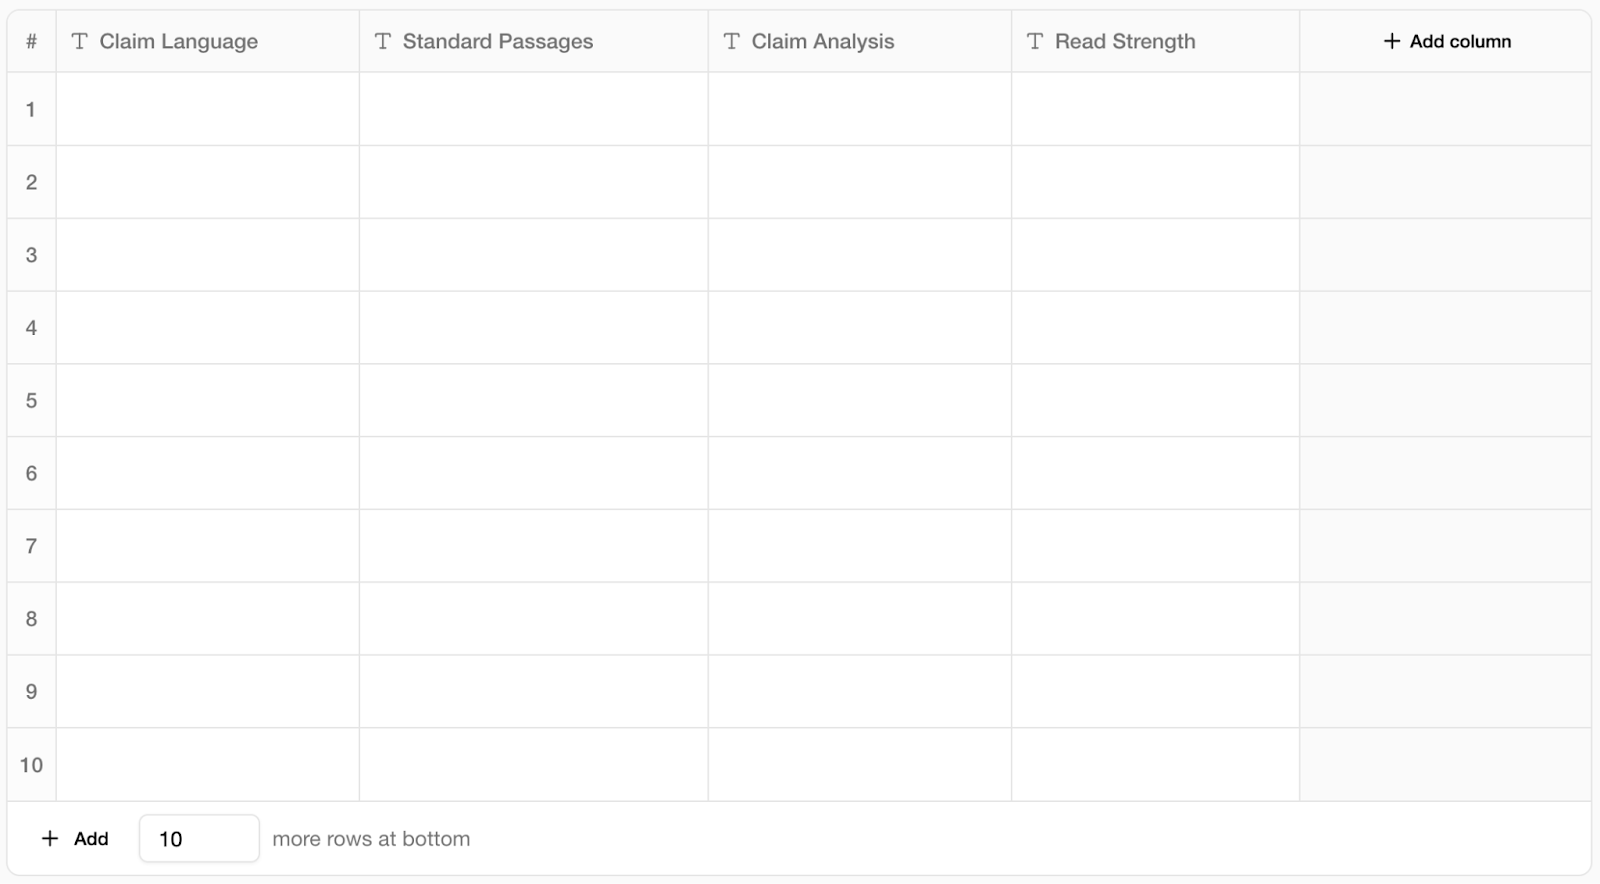Open the Standard Passages column header

coord(534,41)
